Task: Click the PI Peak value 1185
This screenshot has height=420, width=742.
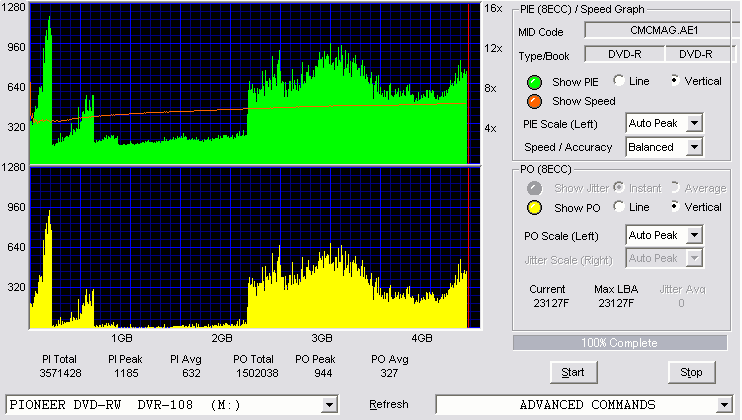Action: 126,374
